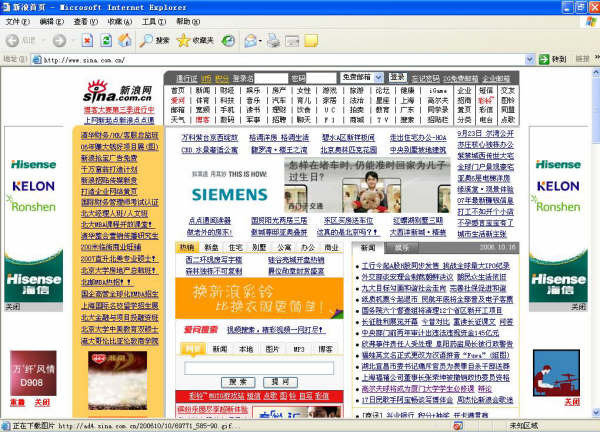This screenshot has height=432, width=600.
Task: Click the 爱问 web search text box
Action: click(x=259, y=368)
